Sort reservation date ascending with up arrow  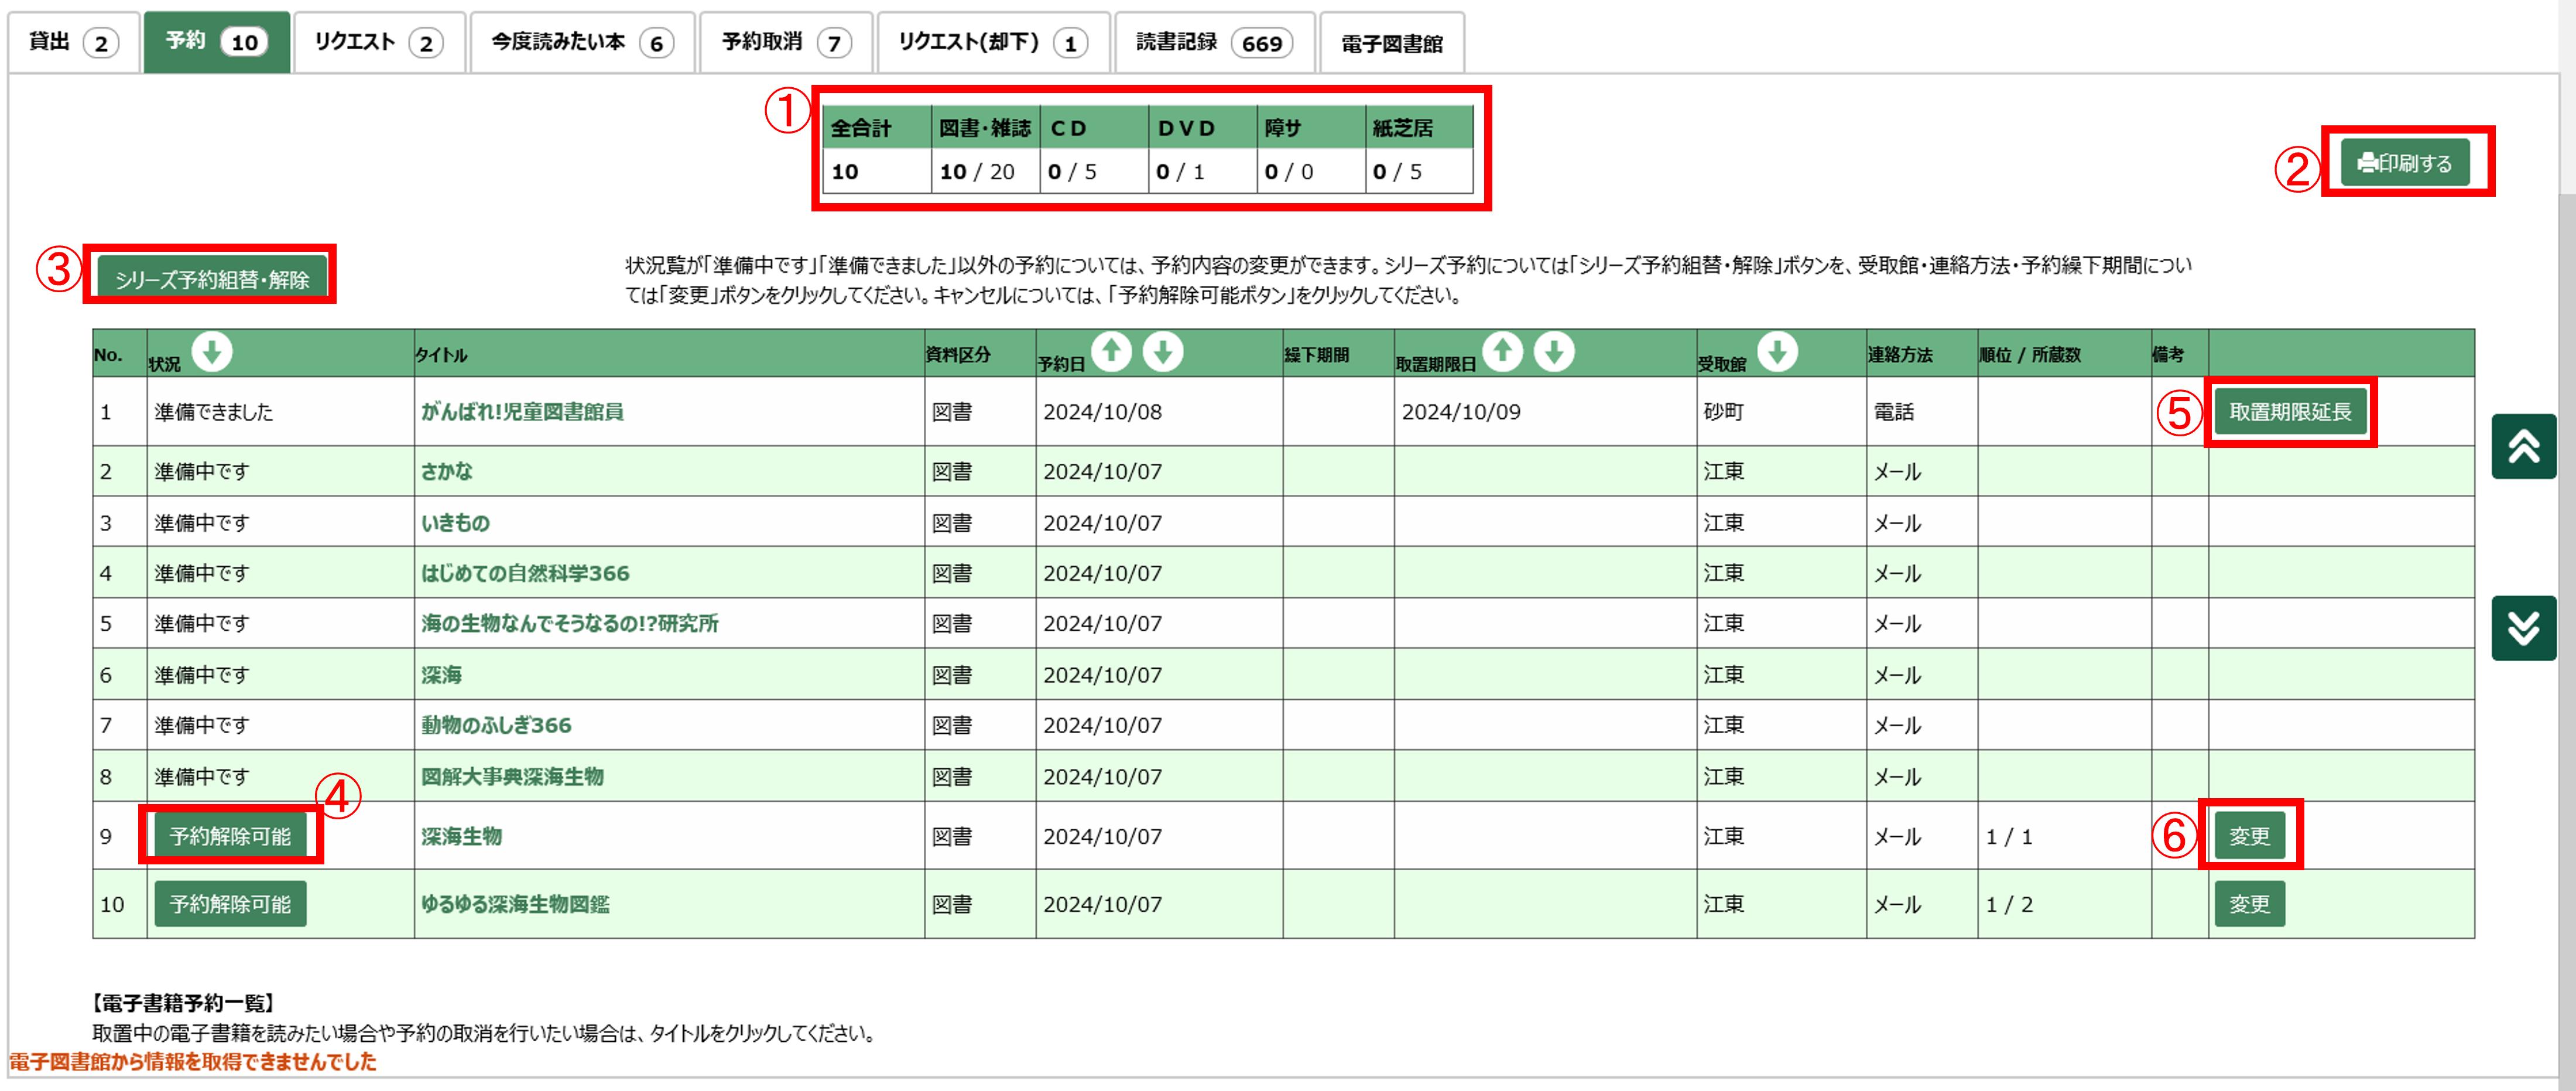(x=1111, y=351)
